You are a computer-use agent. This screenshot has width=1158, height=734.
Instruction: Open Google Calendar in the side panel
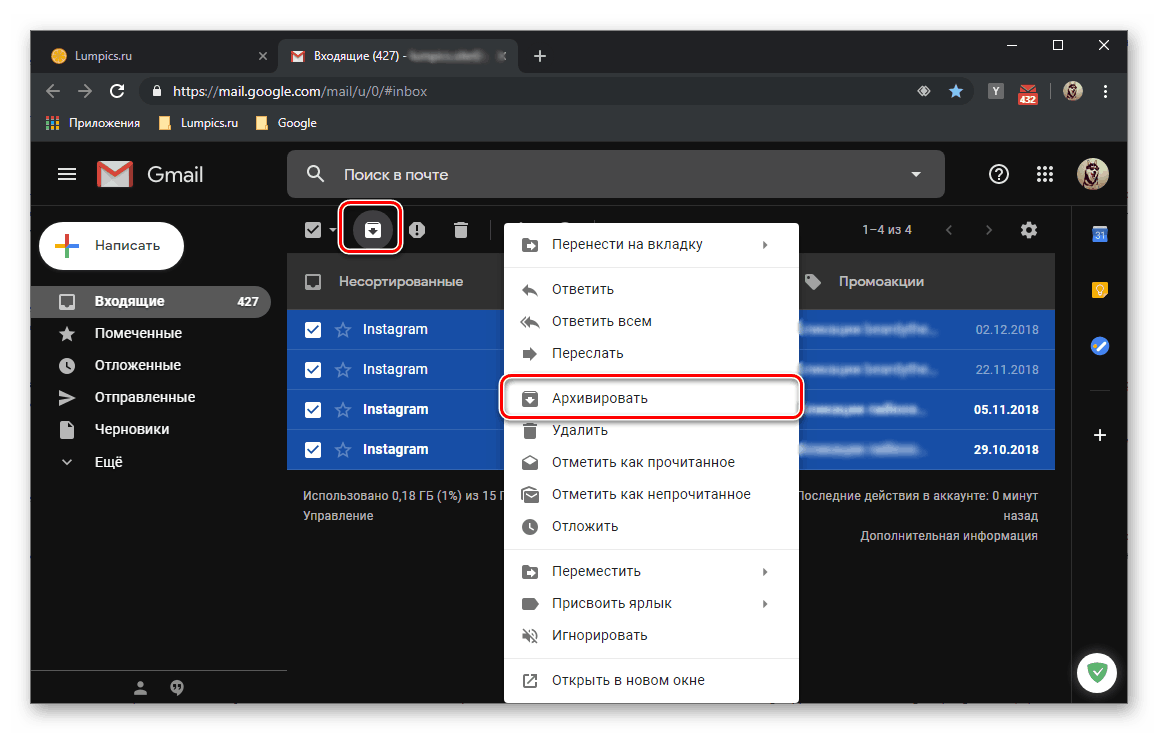(1099, 235)
